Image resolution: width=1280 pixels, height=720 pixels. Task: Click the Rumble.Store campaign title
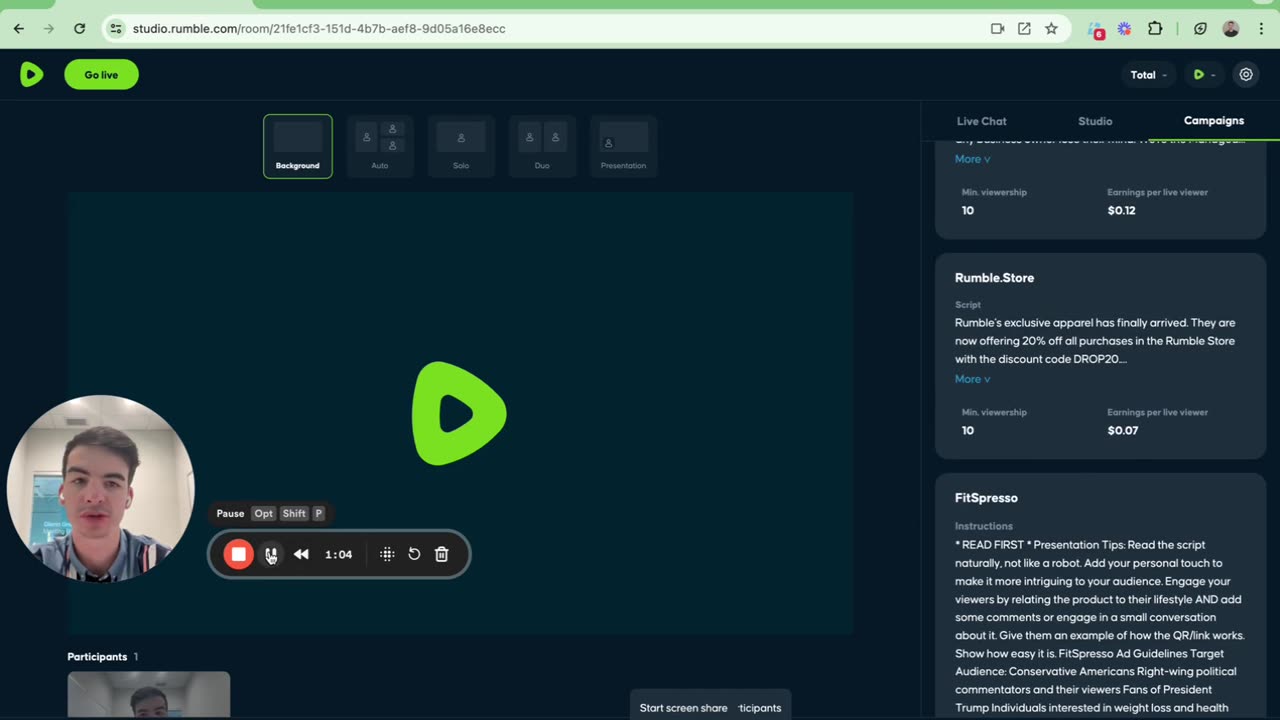click(994, 278)
